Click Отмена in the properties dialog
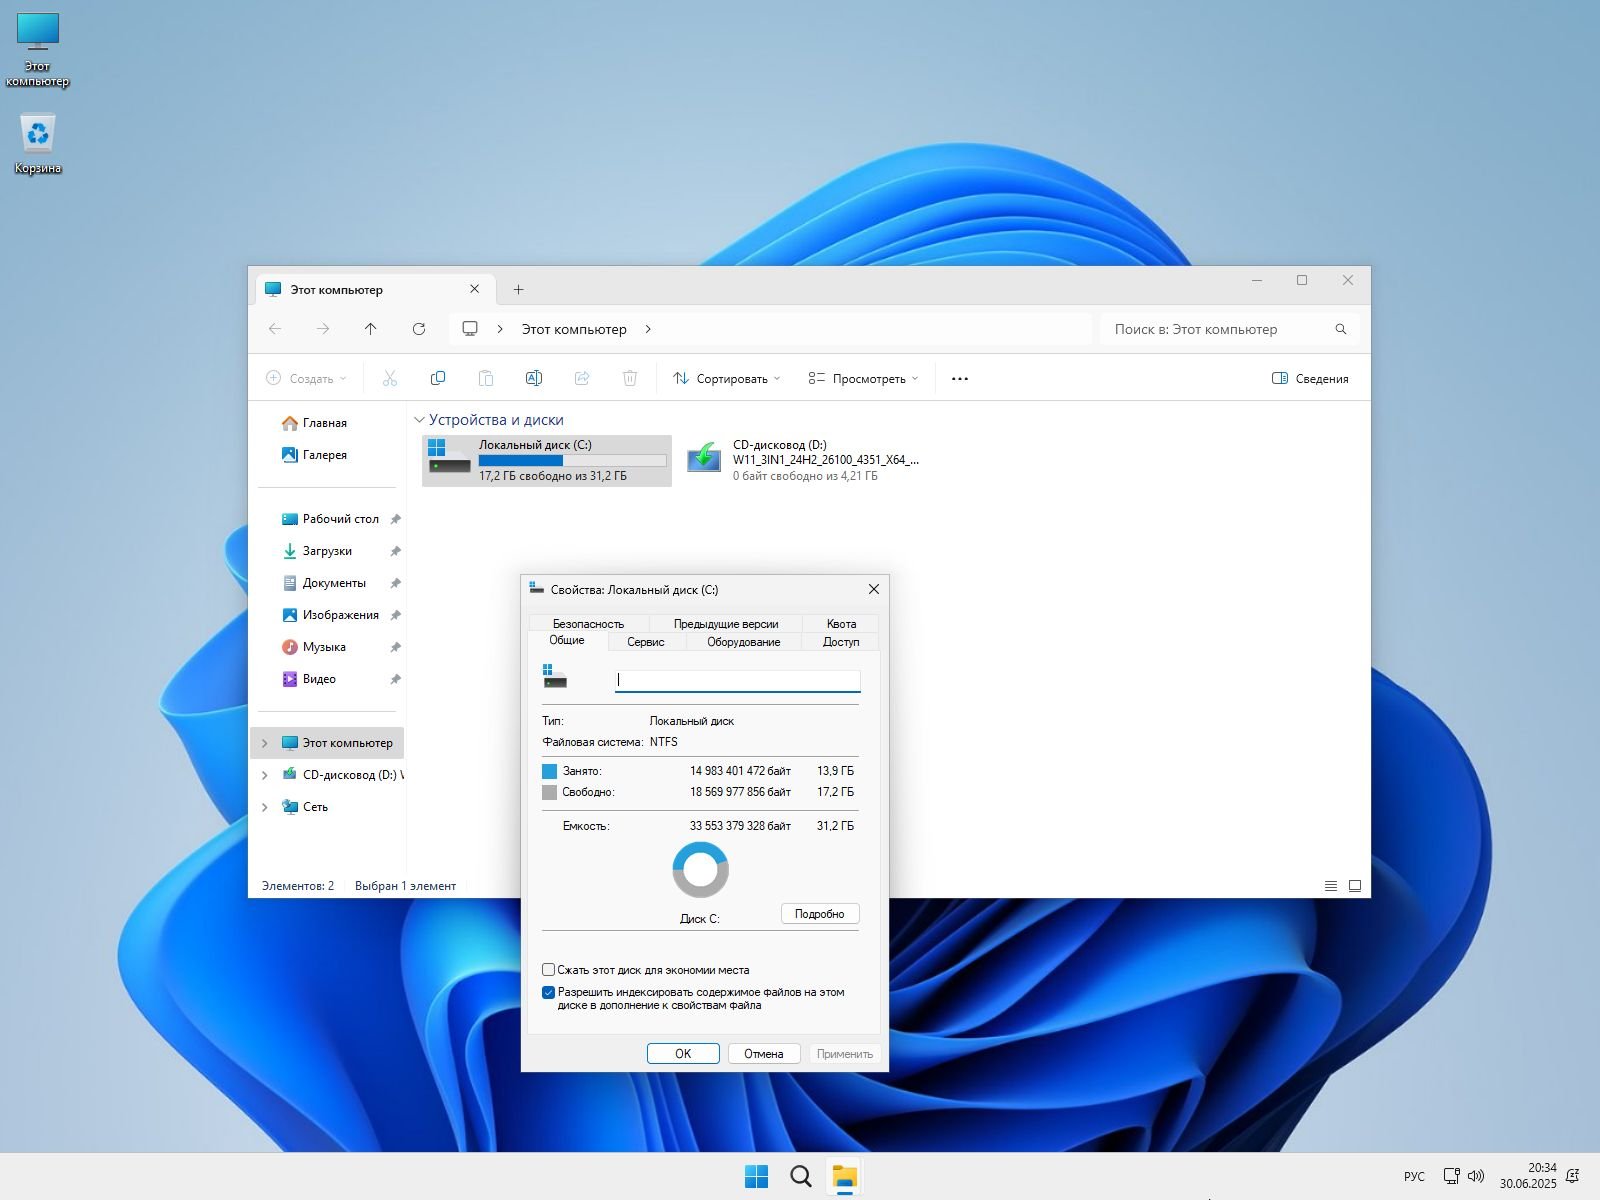Screen dimensions: 1600x1200 [x=764, y=1053]
